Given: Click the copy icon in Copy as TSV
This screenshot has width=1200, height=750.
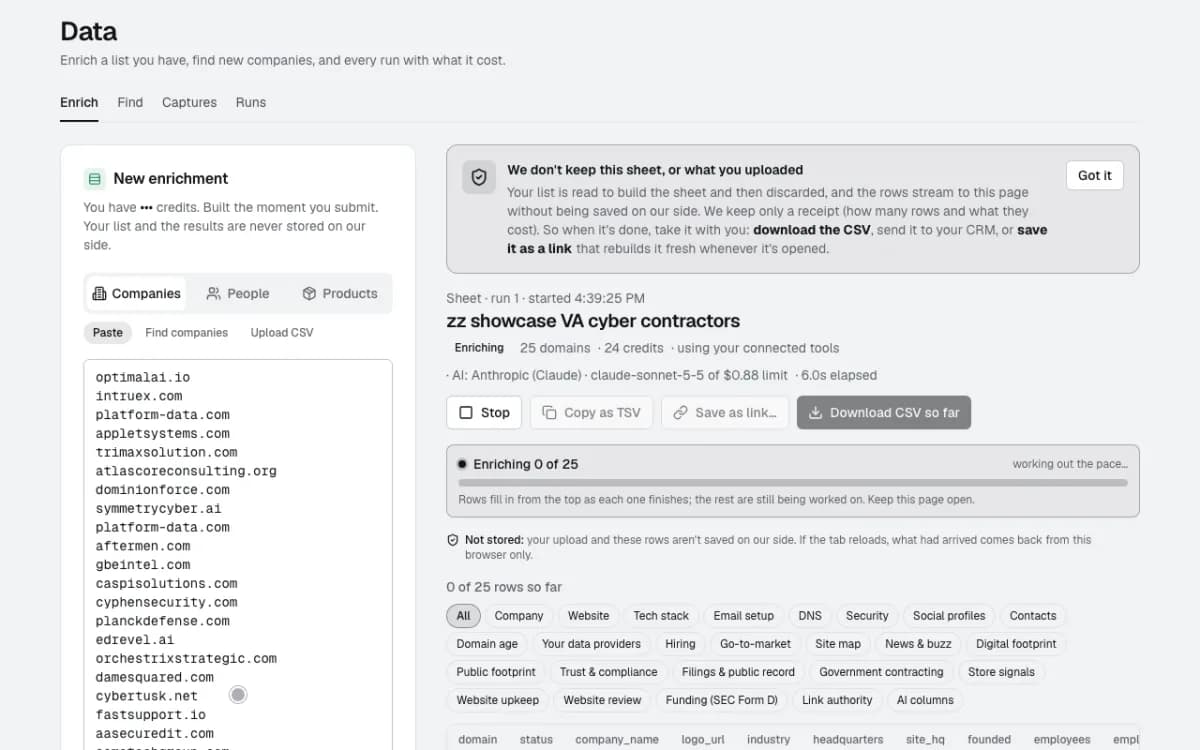Looking at the screenshot, I should point(549,412).
